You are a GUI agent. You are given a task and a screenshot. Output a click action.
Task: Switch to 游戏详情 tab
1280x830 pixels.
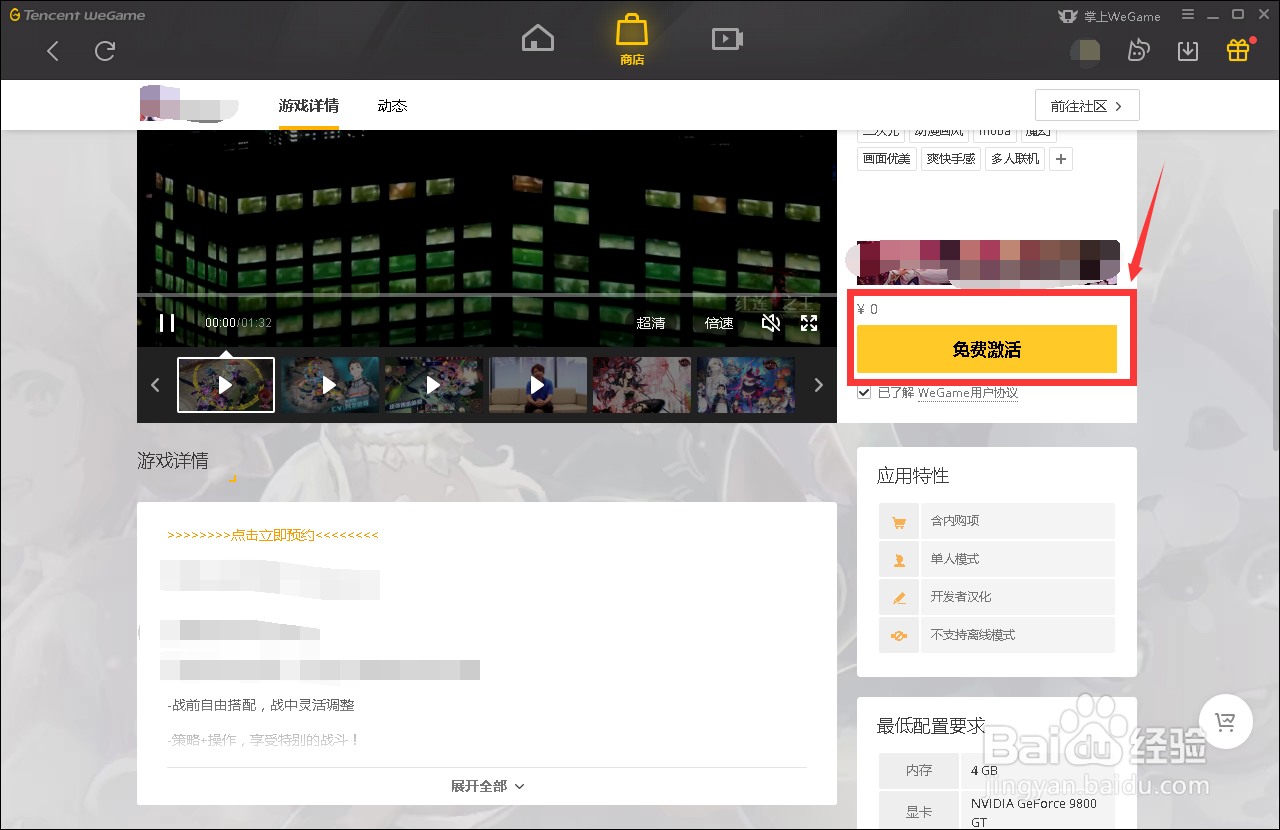[x=308, y=106]
